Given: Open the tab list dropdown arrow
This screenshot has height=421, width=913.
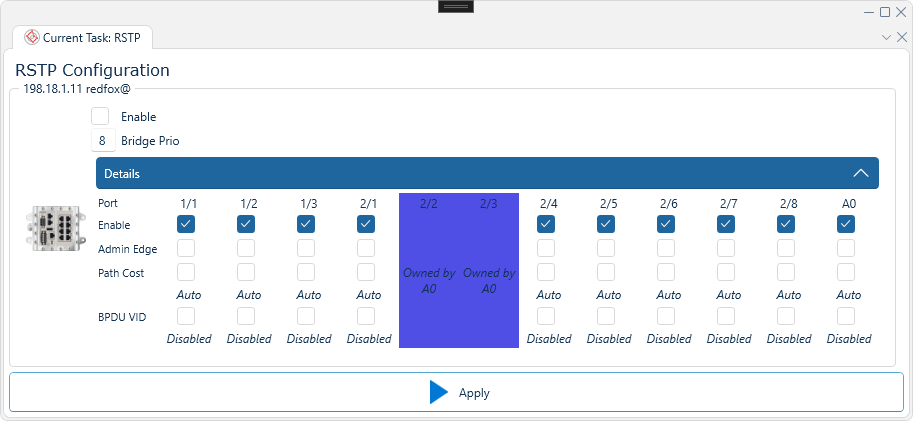Looking at the screenshot, I should 885,37.
